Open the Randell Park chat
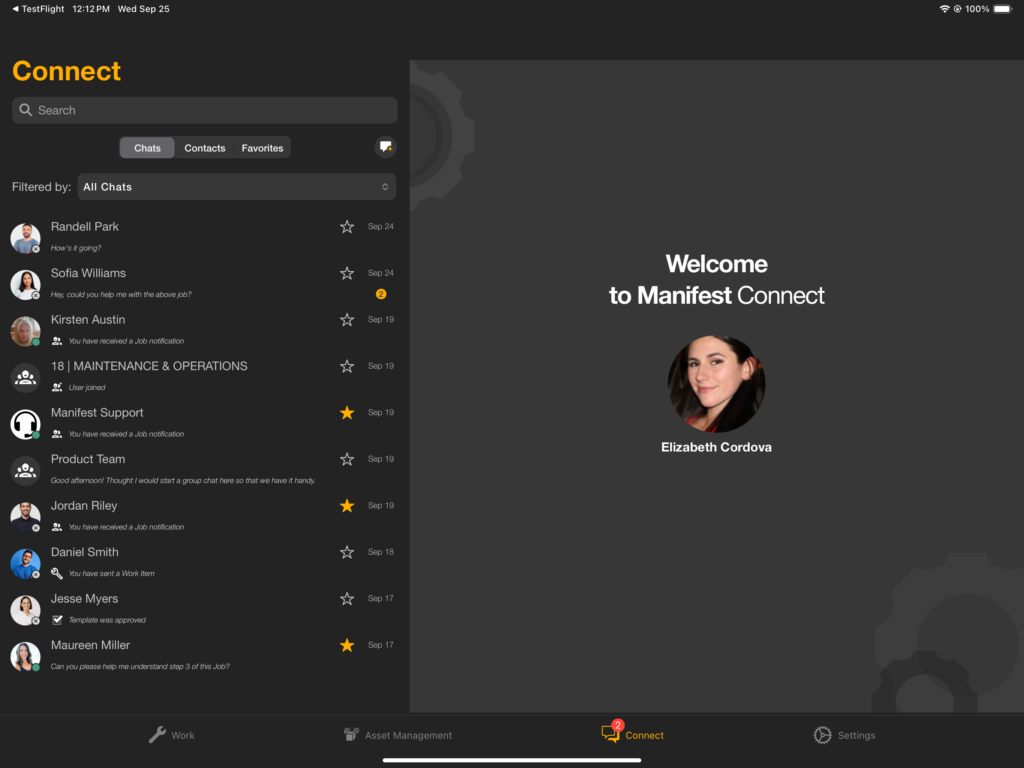Screen dimensions: 1024x768 tap(202, 237)
